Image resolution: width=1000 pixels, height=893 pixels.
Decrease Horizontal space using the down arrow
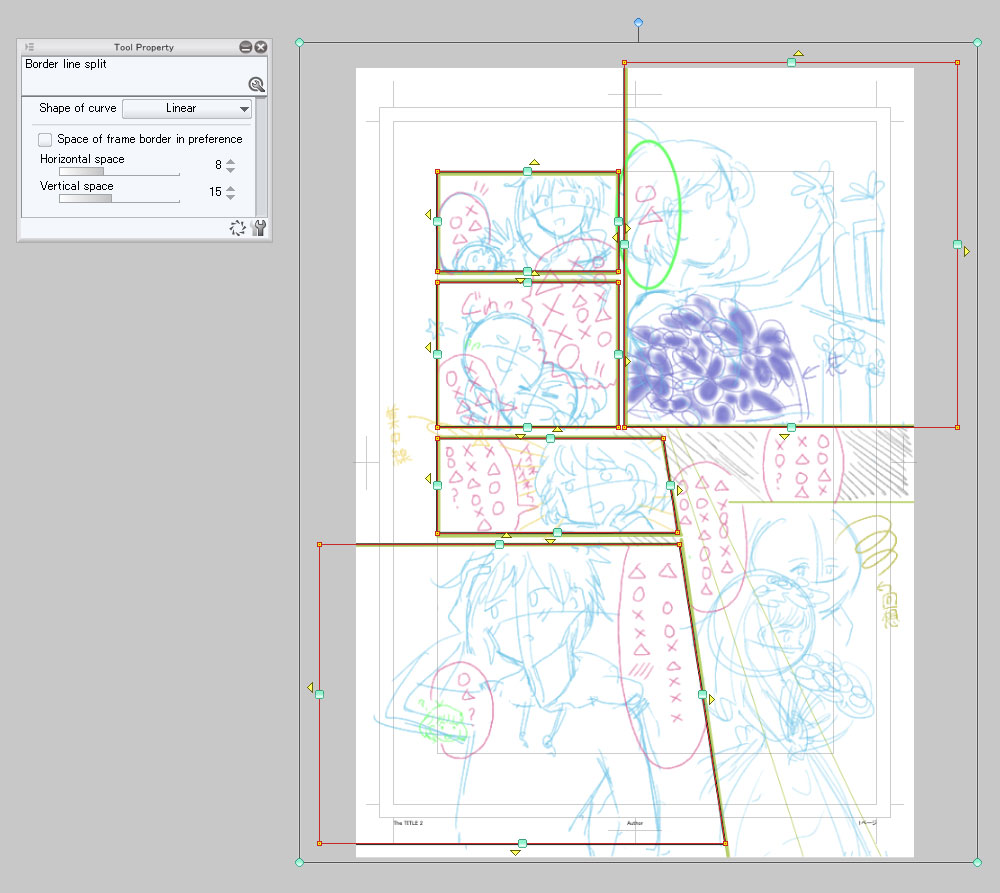231,170
